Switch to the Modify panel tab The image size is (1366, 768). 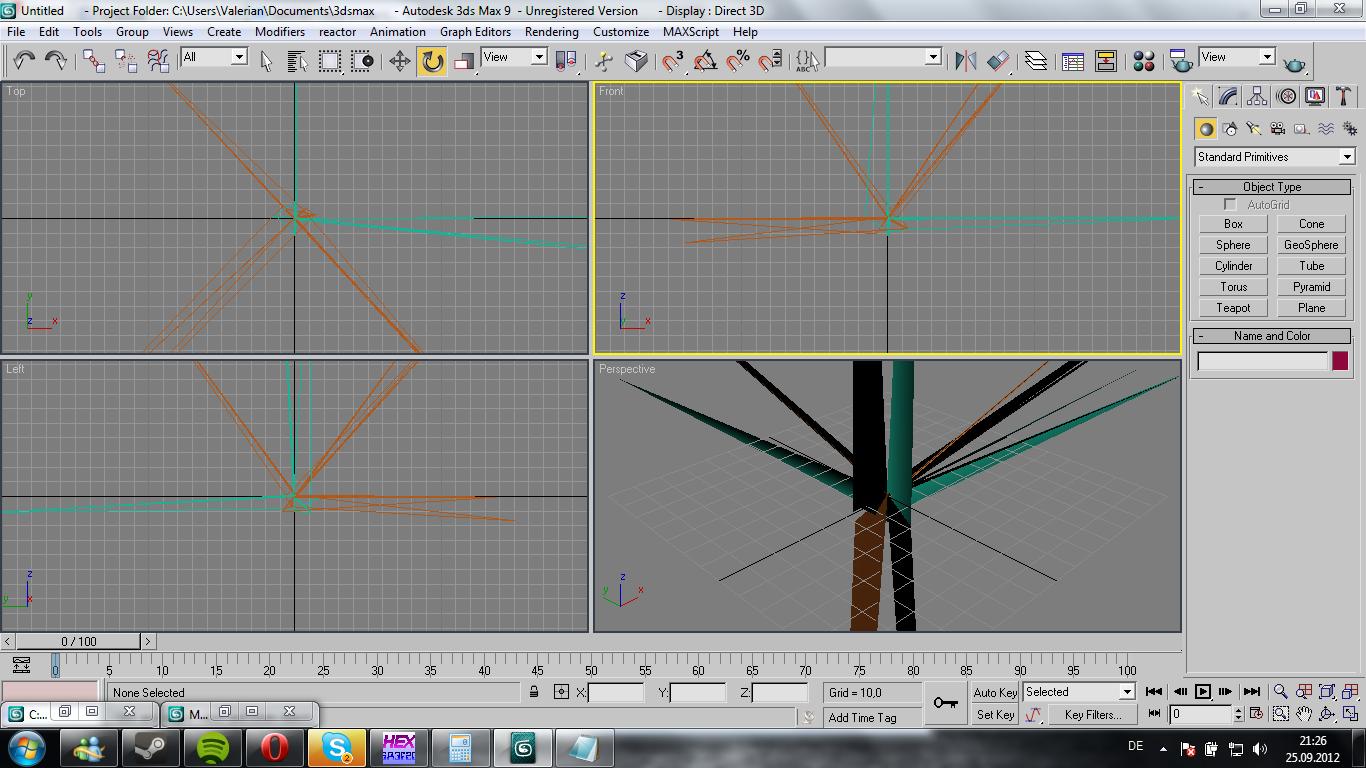coord(1229,96)
